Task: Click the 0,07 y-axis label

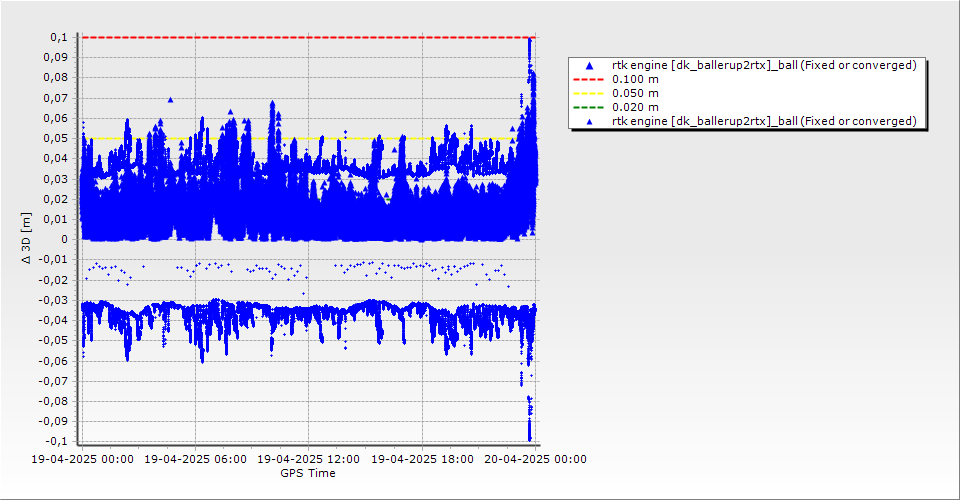Action: pyautogui.click(x=56, y=98)
